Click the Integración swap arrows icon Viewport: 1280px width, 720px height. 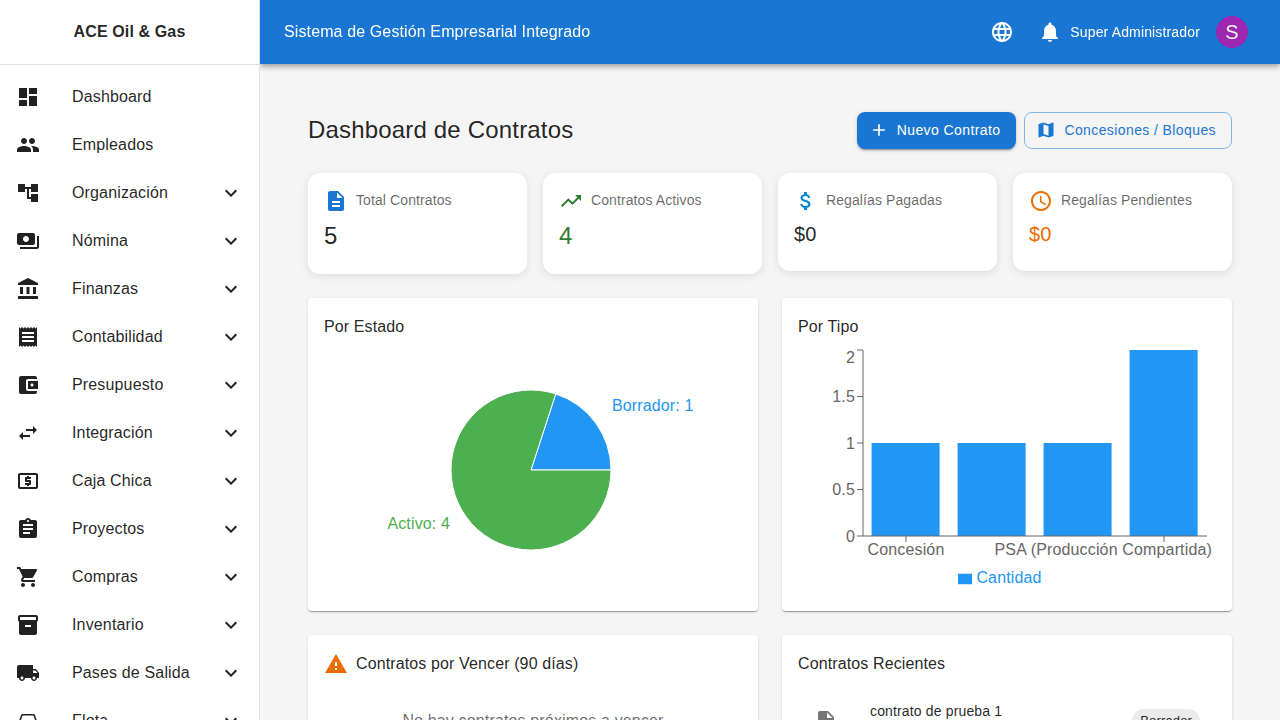28,432
